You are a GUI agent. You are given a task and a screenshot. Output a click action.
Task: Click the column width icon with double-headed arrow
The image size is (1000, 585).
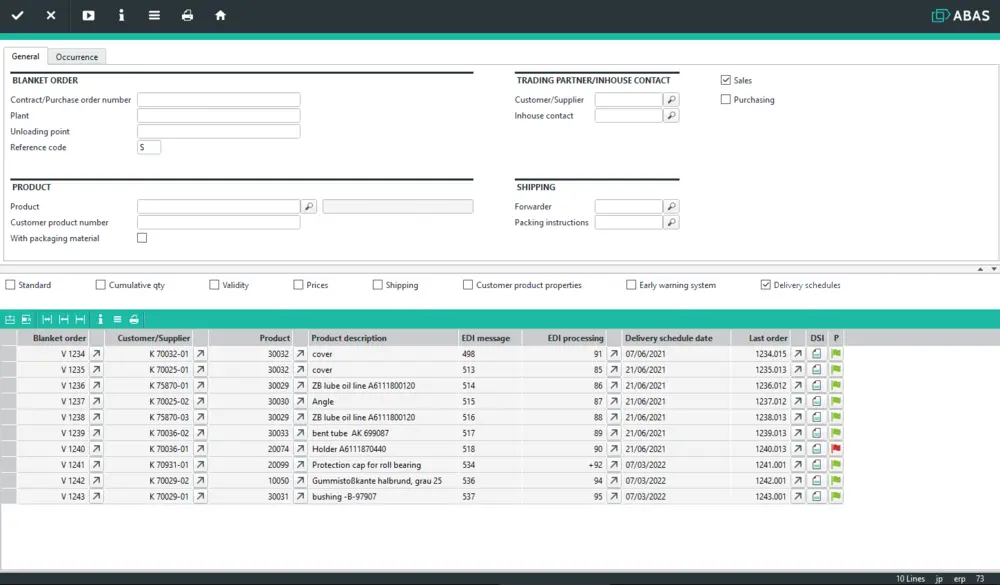(47, 319)
